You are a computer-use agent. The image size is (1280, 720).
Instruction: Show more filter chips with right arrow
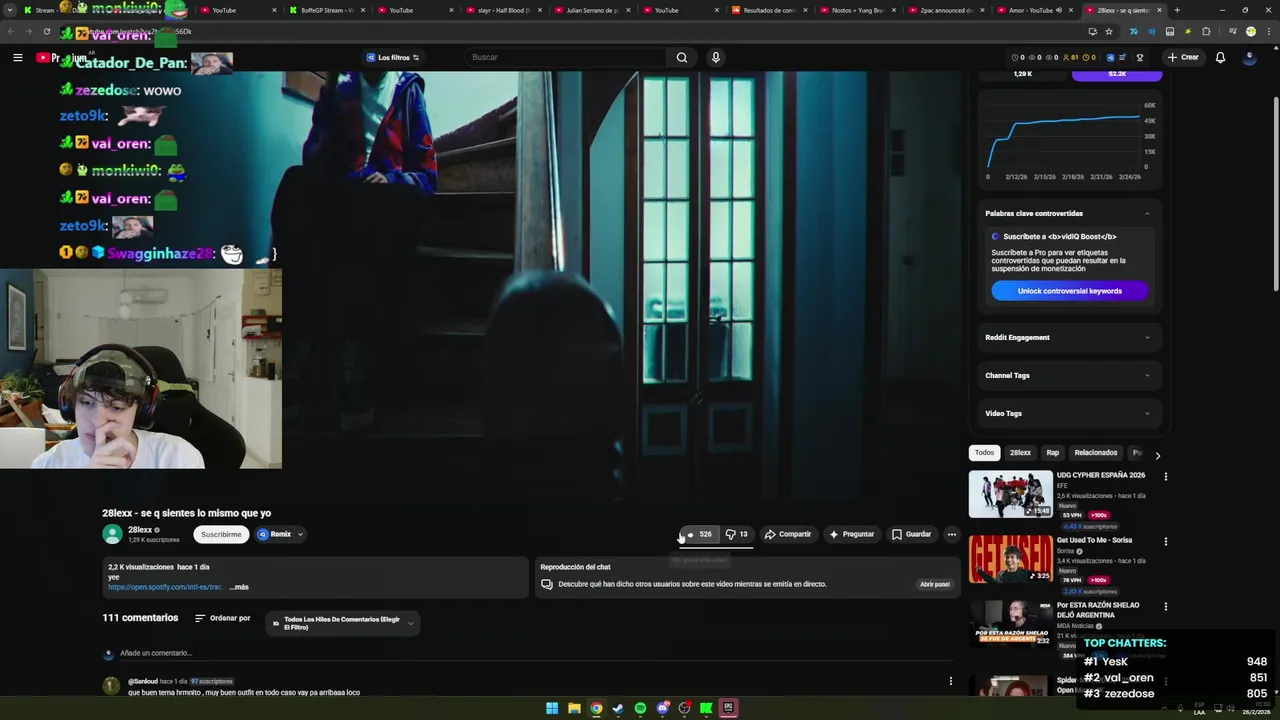[x=1157, y=455]
